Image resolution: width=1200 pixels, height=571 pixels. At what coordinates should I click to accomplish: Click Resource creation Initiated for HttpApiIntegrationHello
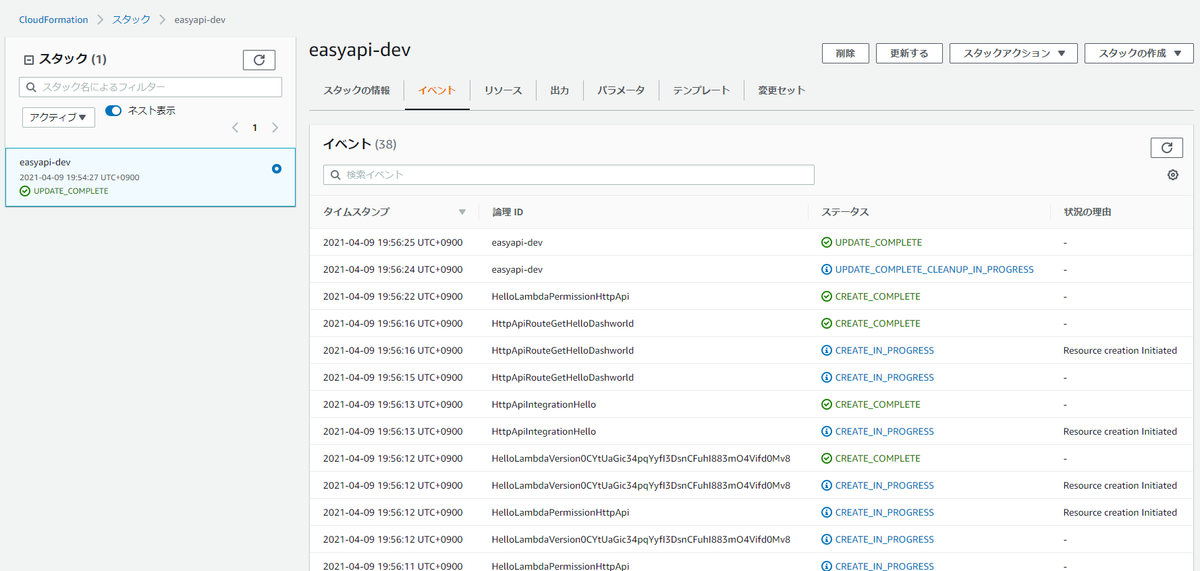click(1120, 432)
